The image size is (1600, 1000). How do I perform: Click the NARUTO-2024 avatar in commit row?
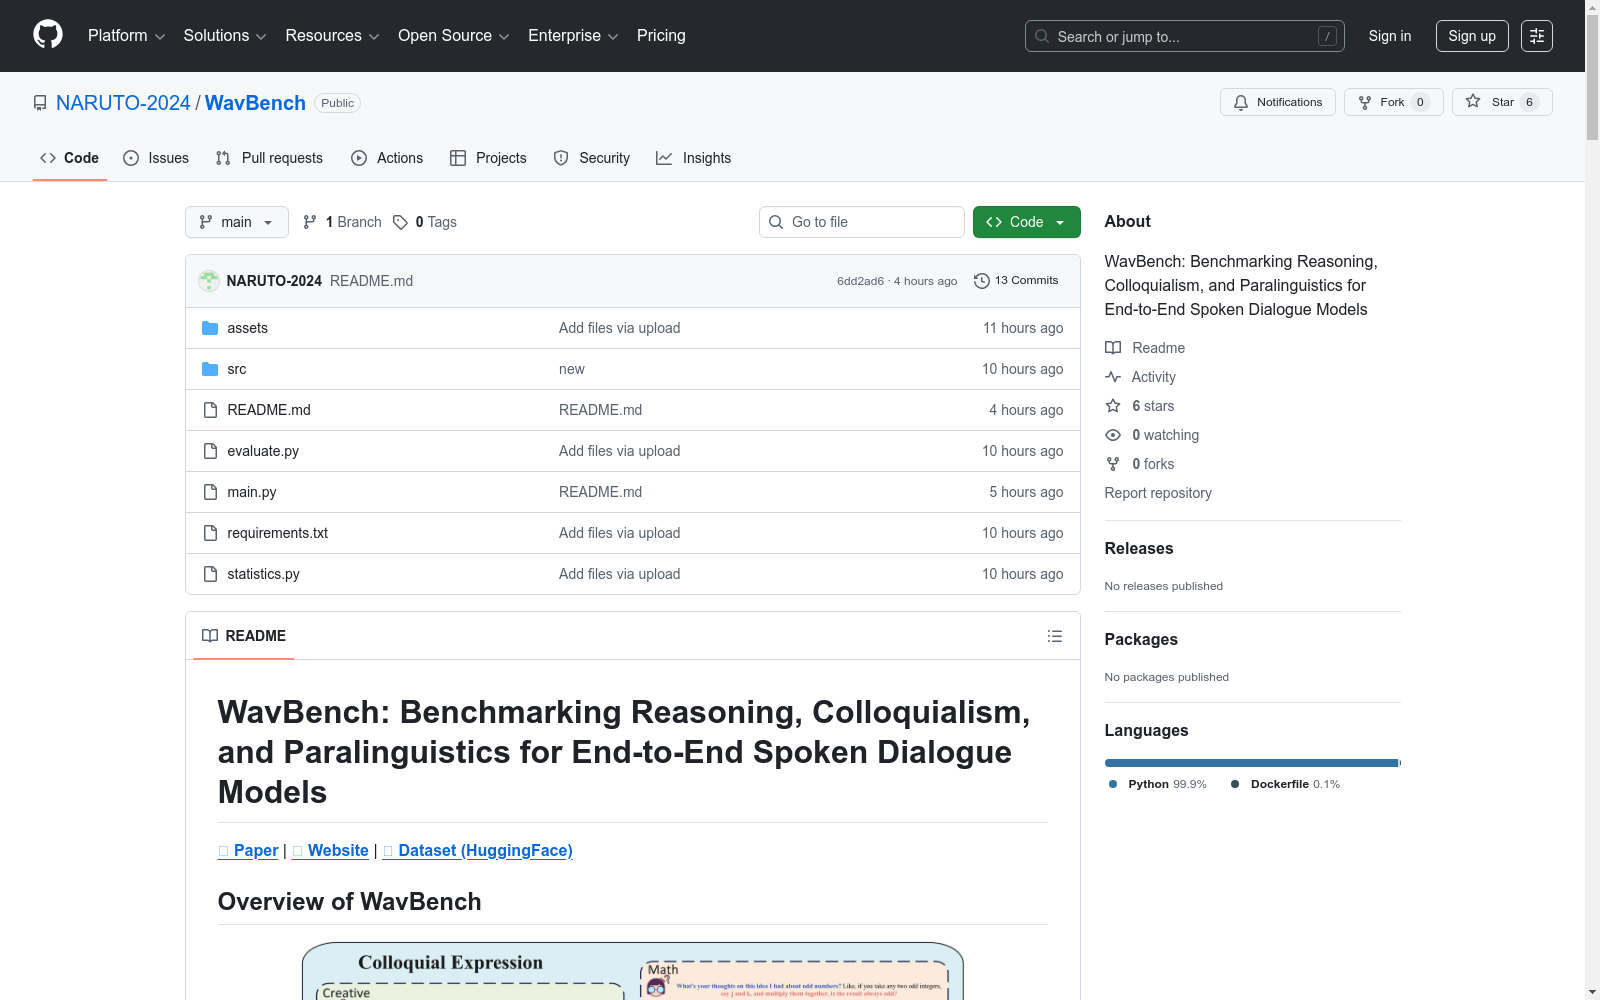(209, 281)
